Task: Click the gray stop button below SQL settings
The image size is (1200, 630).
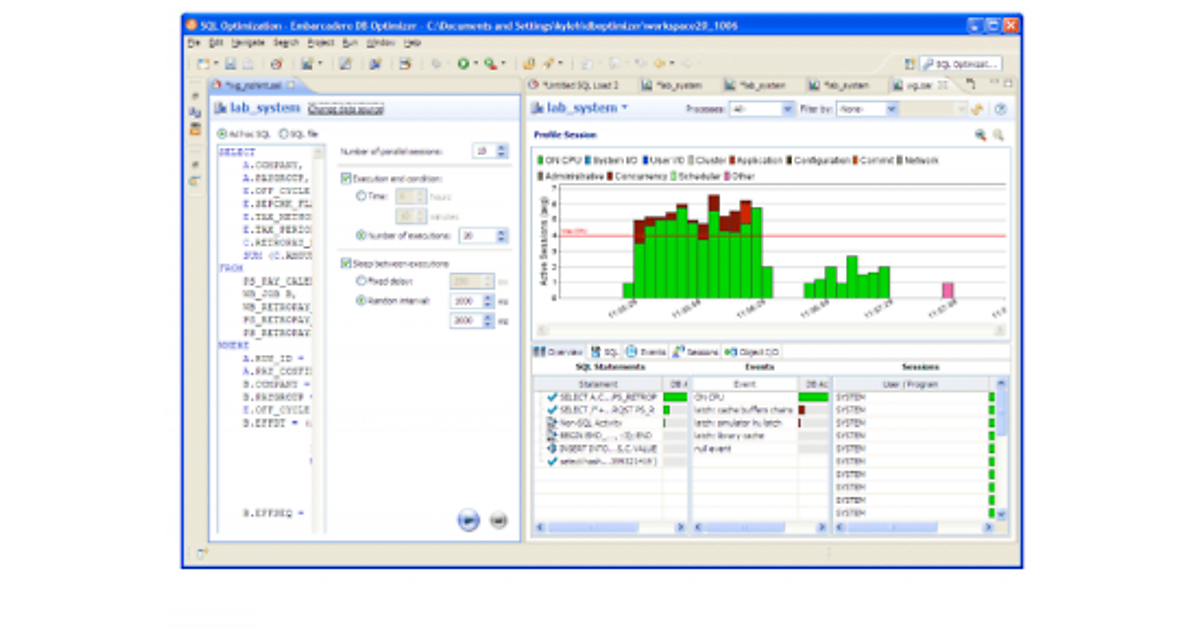Action: coord(497,520)
